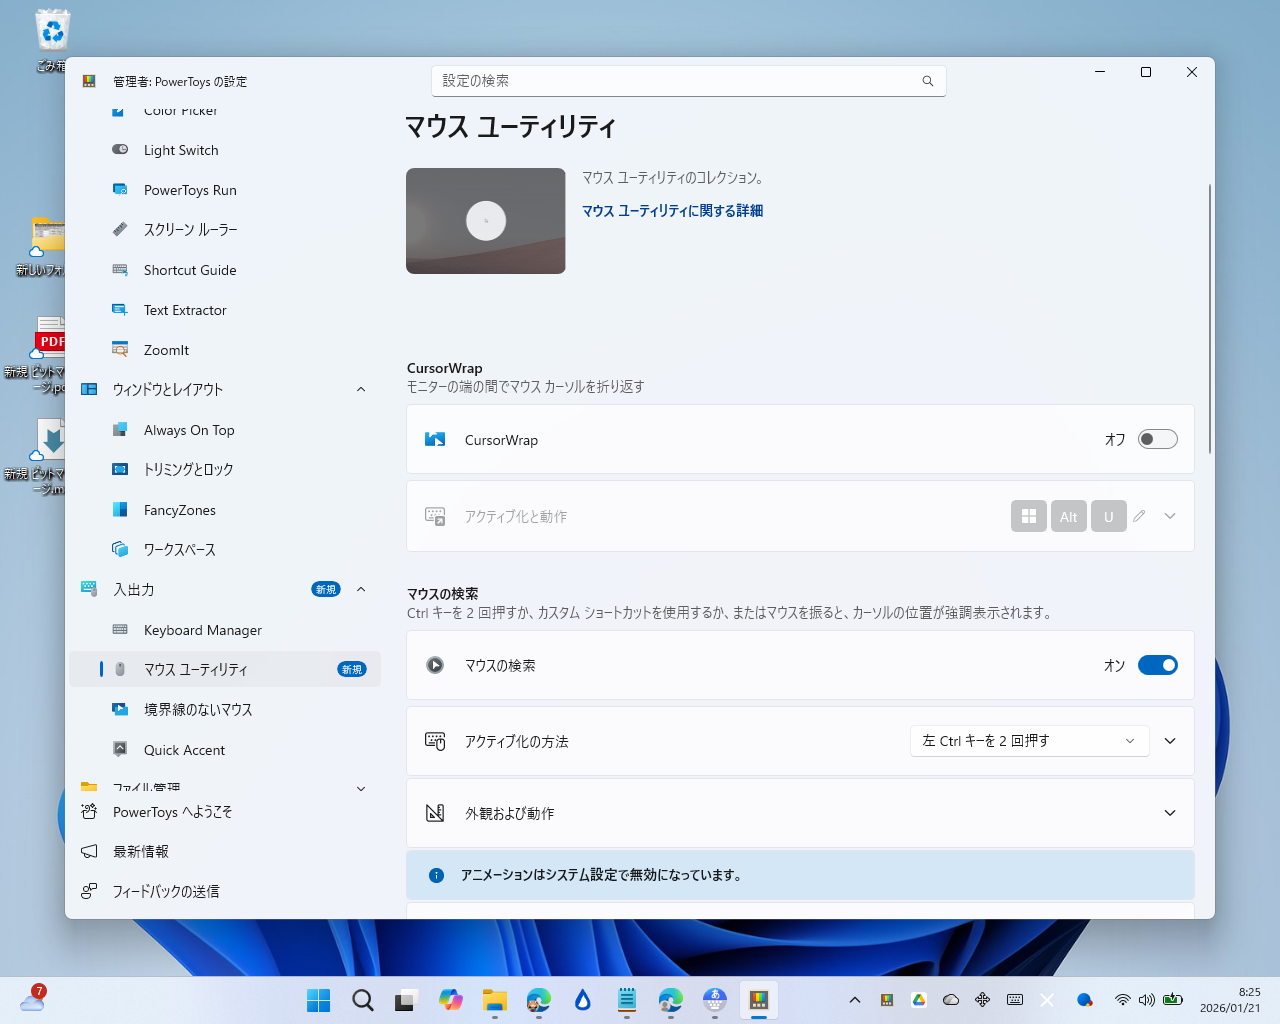The height and width of the screenshot is (1024, 1280).
Task: Open マウス ユーティリティに関する詳細 link
Action: click(x=672, y=211)
